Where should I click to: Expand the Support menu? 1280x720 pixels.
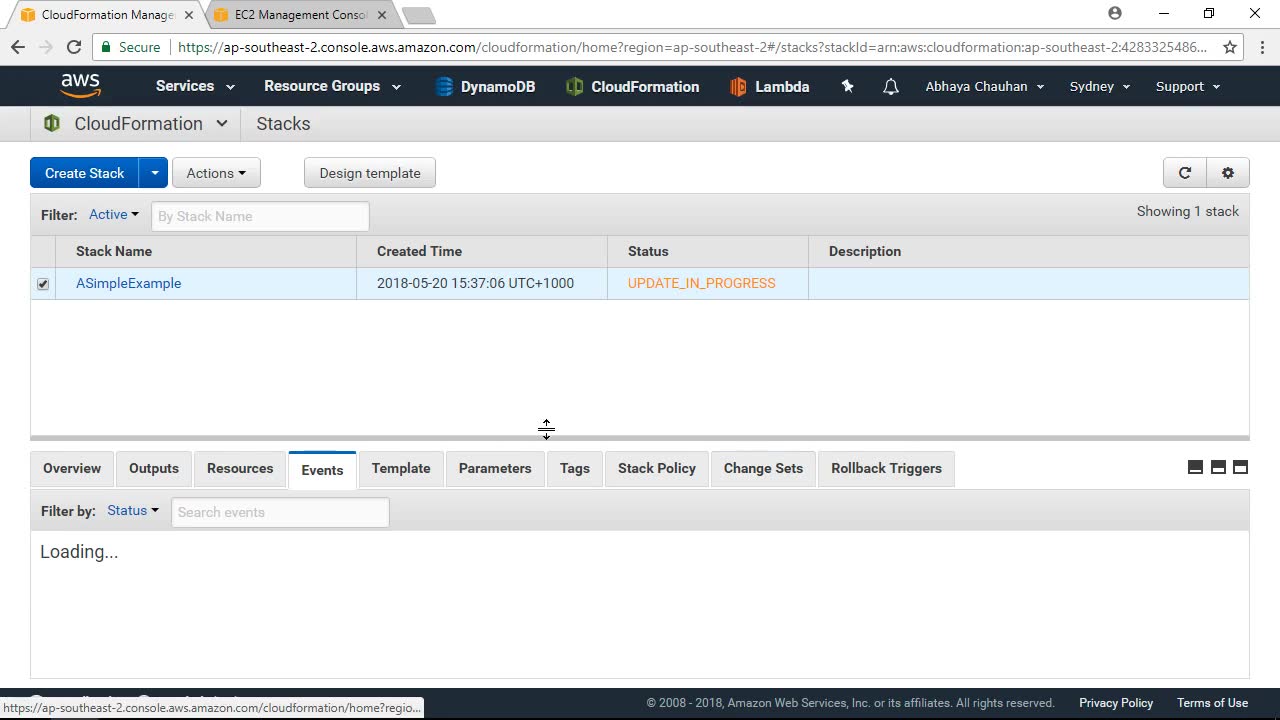click(x=1188, y=86)
